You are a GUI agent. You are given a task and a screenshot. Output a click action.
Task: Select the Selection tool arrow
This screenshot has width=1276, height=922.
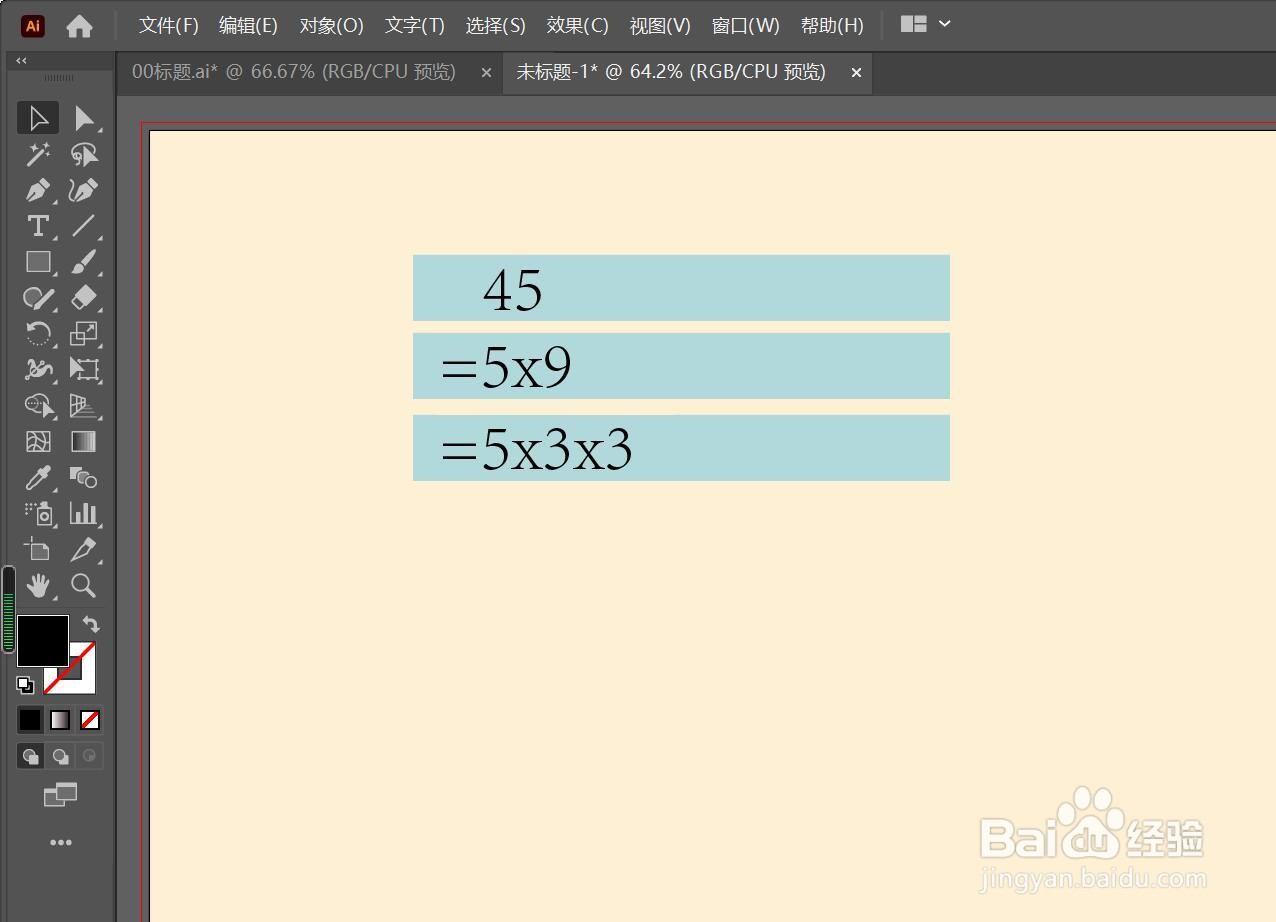point(38,118)
